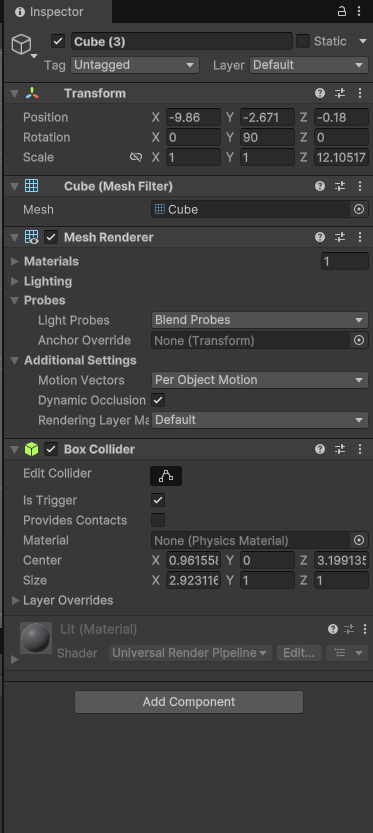Expand the Materials section
This screenshot has width=373, height=833.
coord(15,261)
